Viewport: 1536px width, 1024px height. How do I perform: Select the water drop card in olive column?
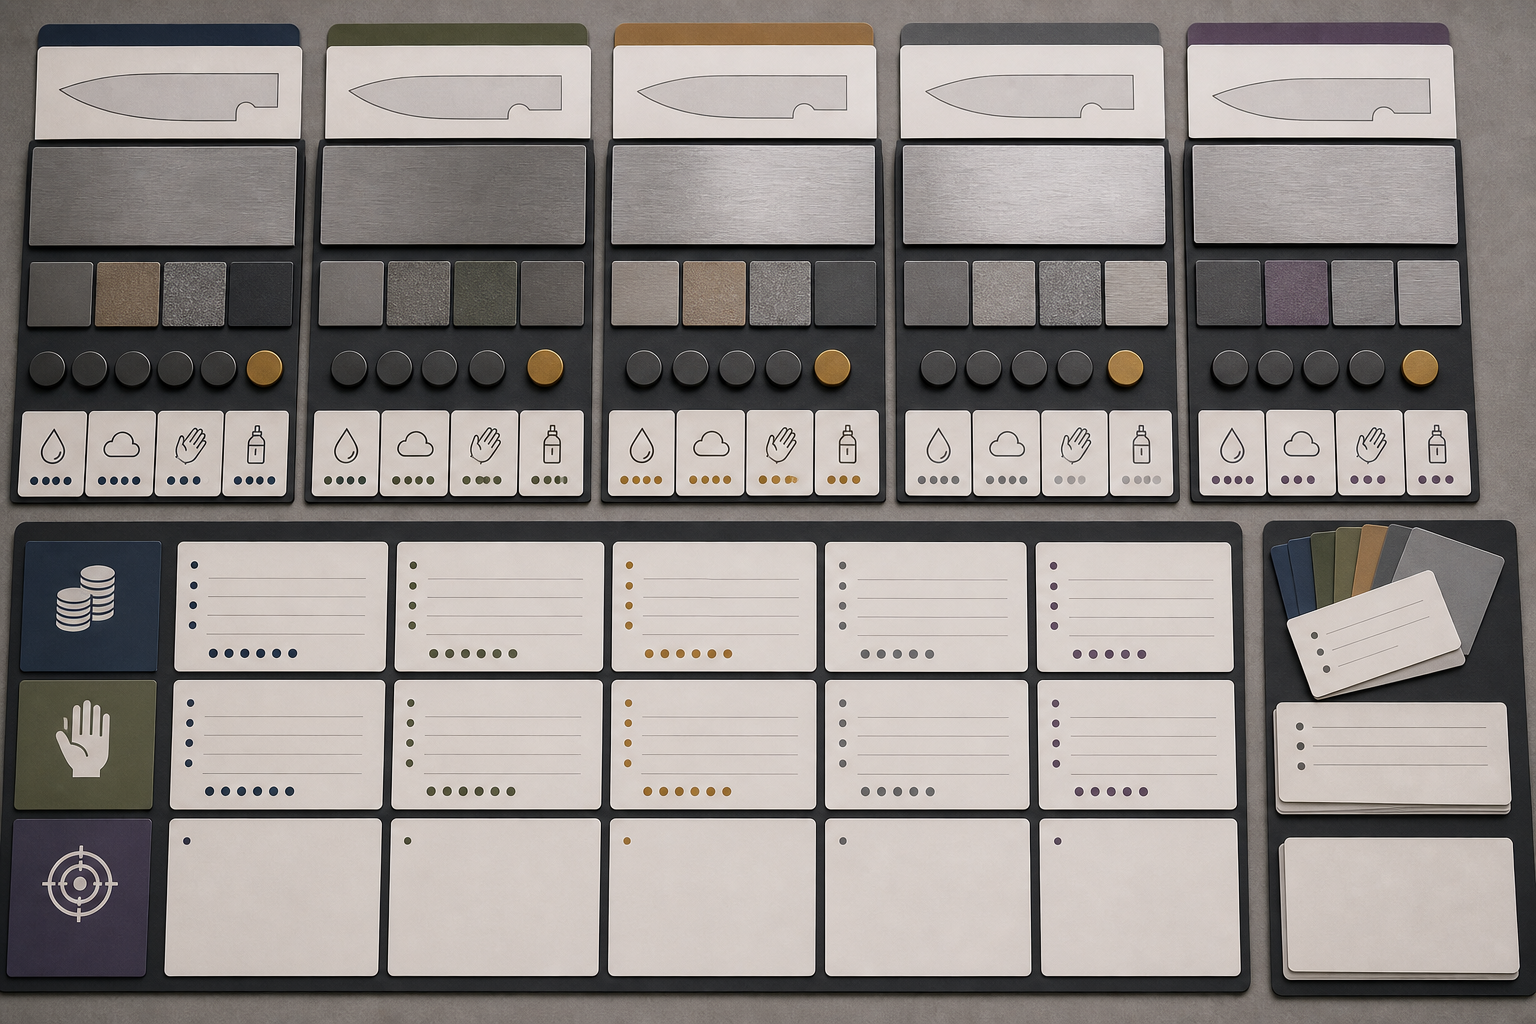346,453
